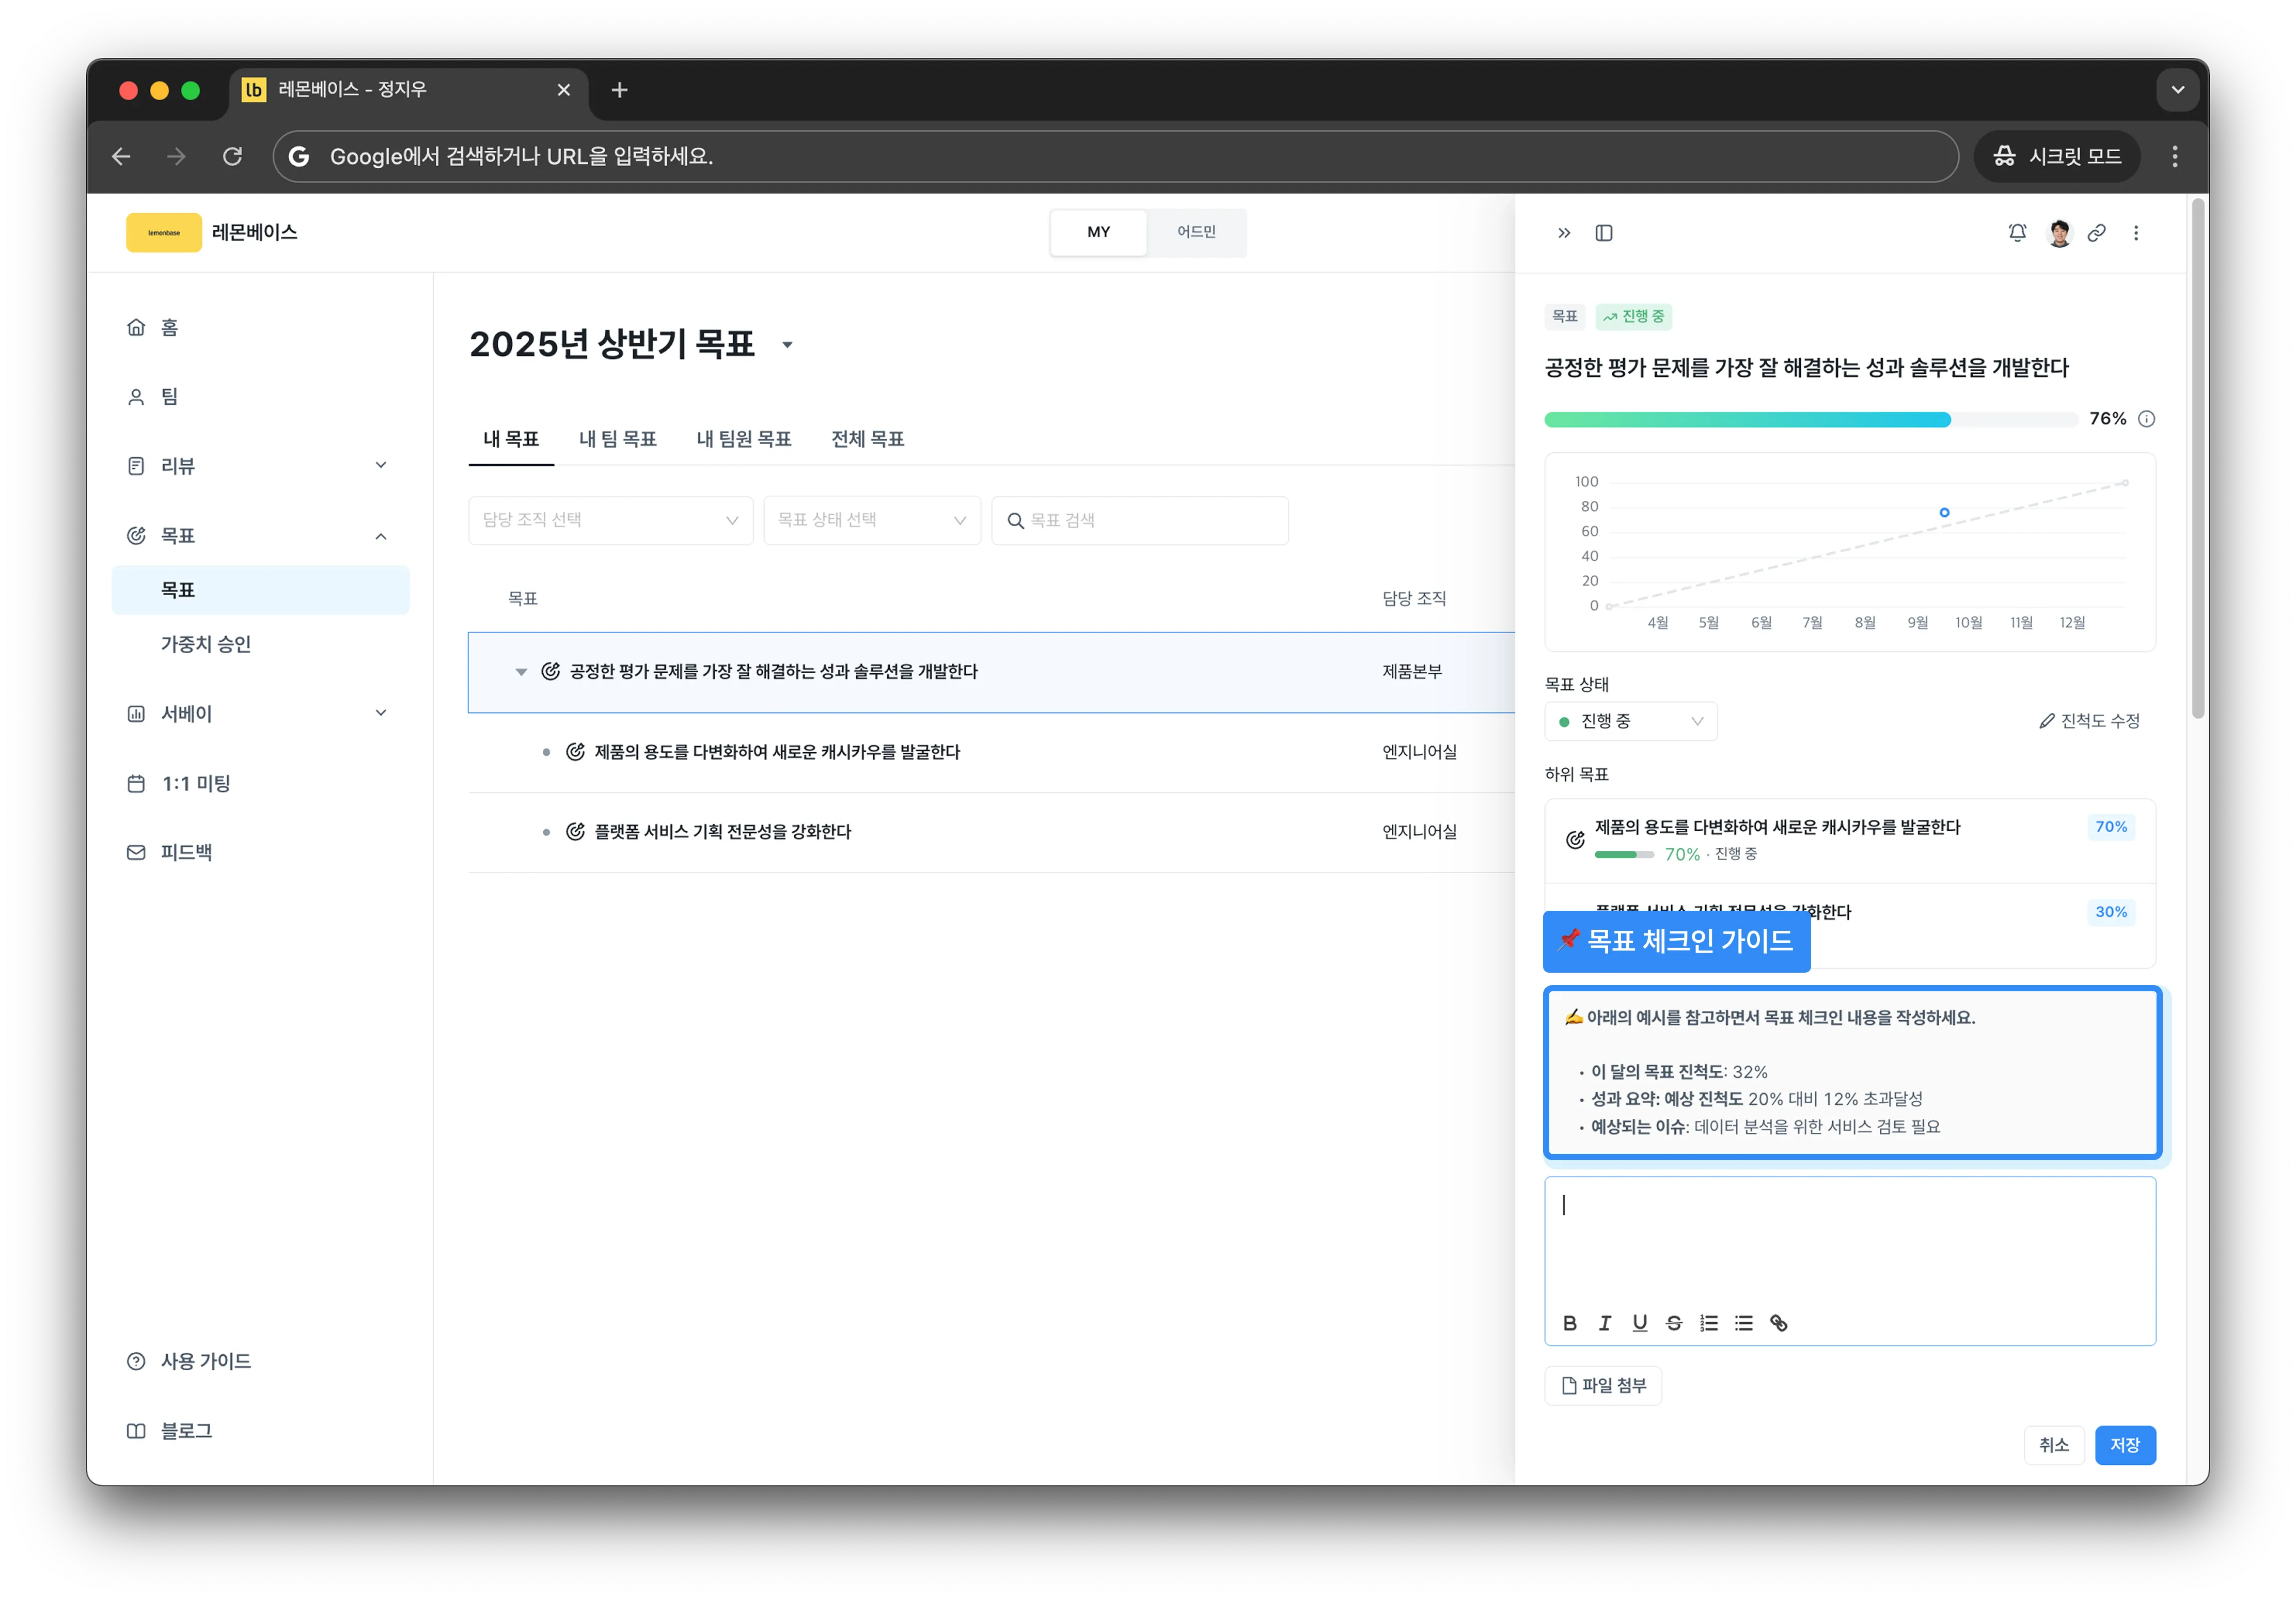
Task: Select row 플랫폼 서비스 기획 전문성을 강화한다
Action: (x=990, y=833)
